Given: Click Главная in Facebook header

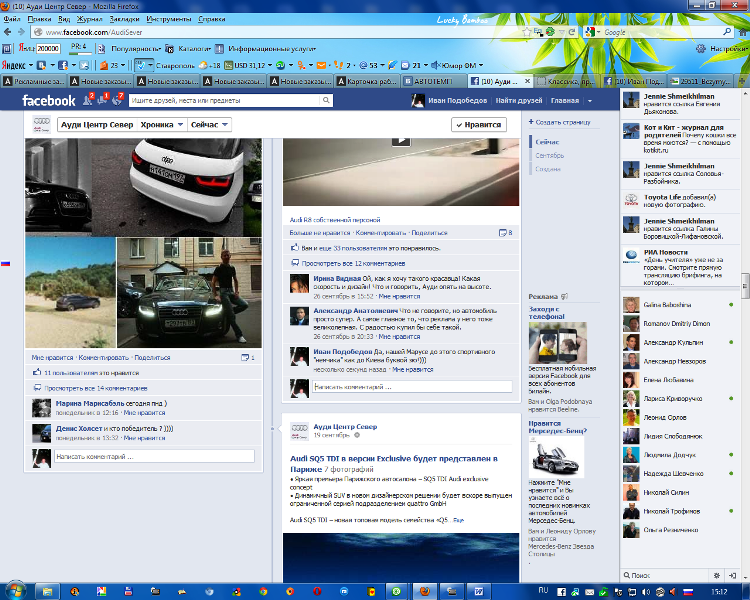Looking at the screenshot, I should coord(564,100).
